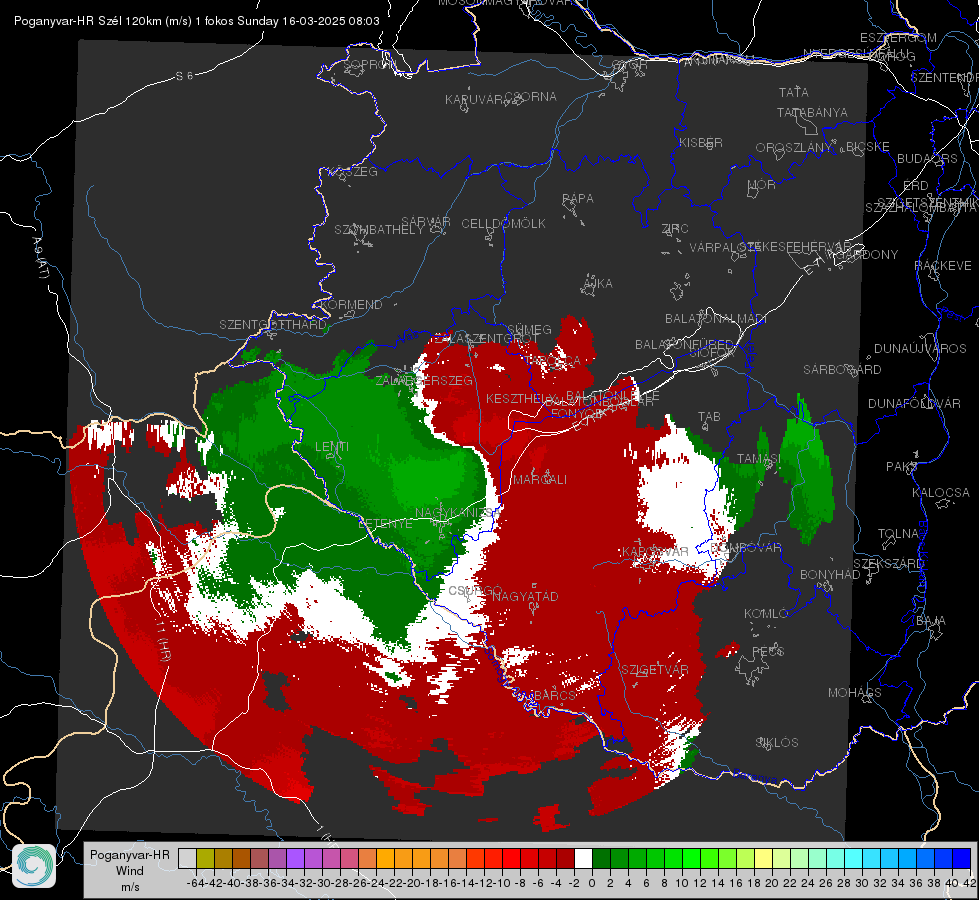The height and width of the screenshot is (900, 979).
Task: Click the ZIRC label
Action: pos(675,229)
